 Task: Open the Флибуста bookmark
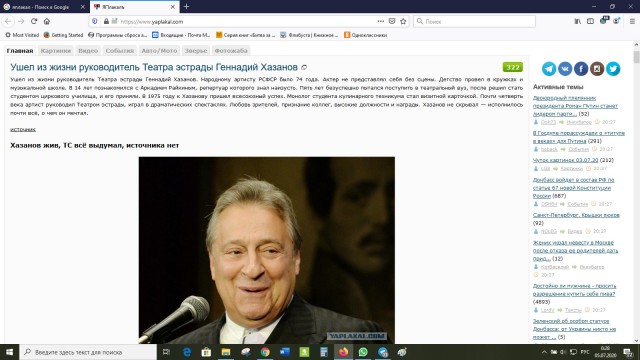pyautogui.click(x=309, y=35)
